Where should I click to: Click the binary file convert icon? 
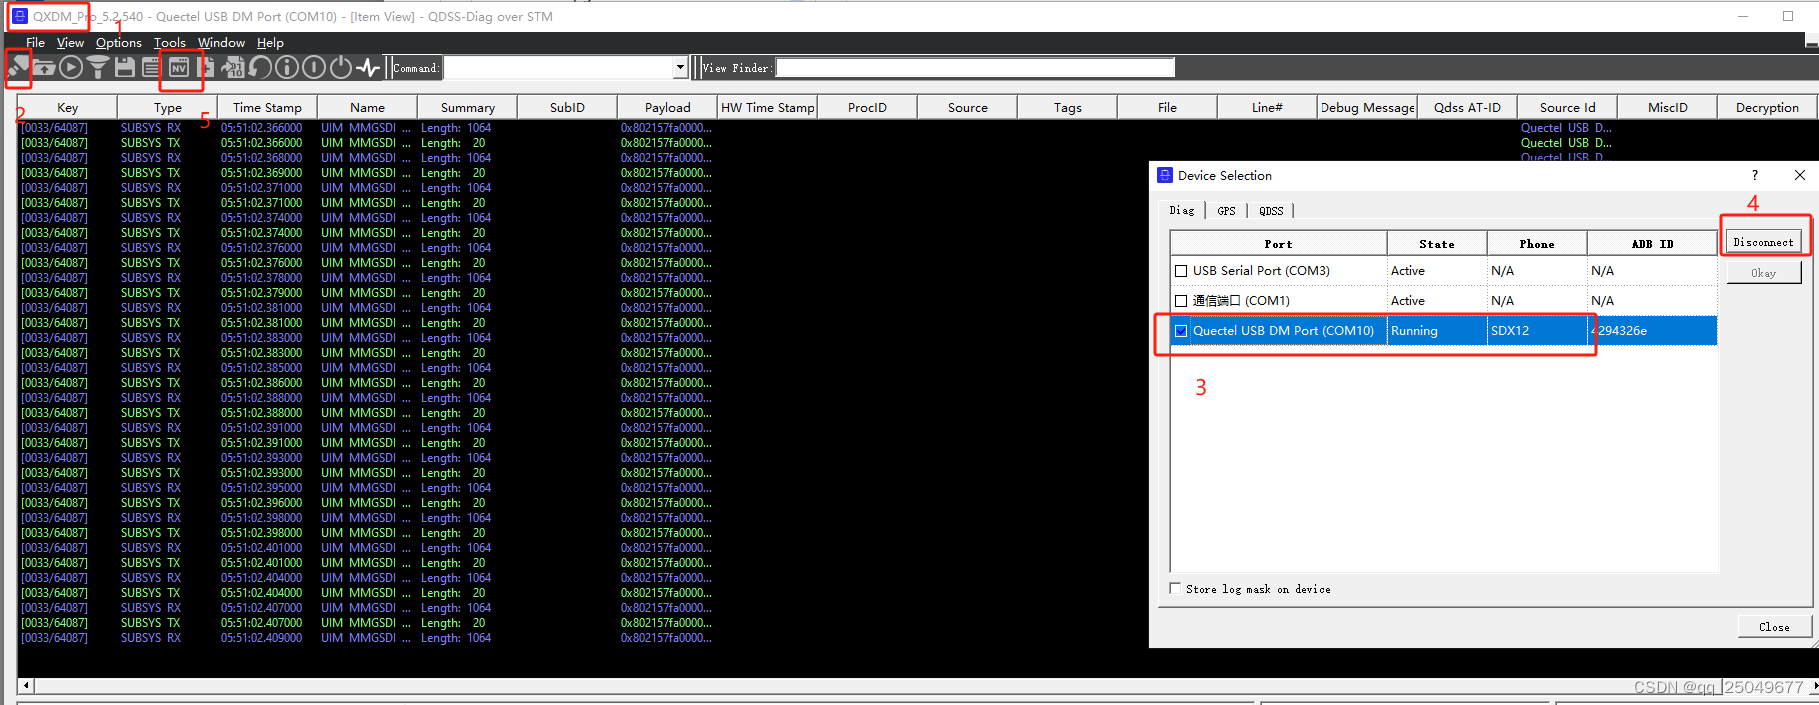point(233,67)
